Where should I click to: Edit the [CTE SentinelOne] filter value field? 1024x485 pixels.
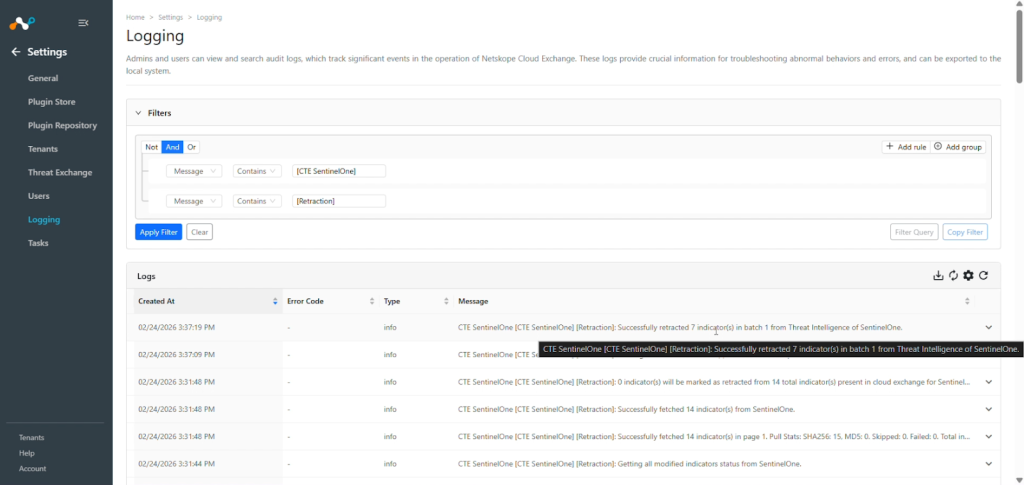(x=339, y=171)
